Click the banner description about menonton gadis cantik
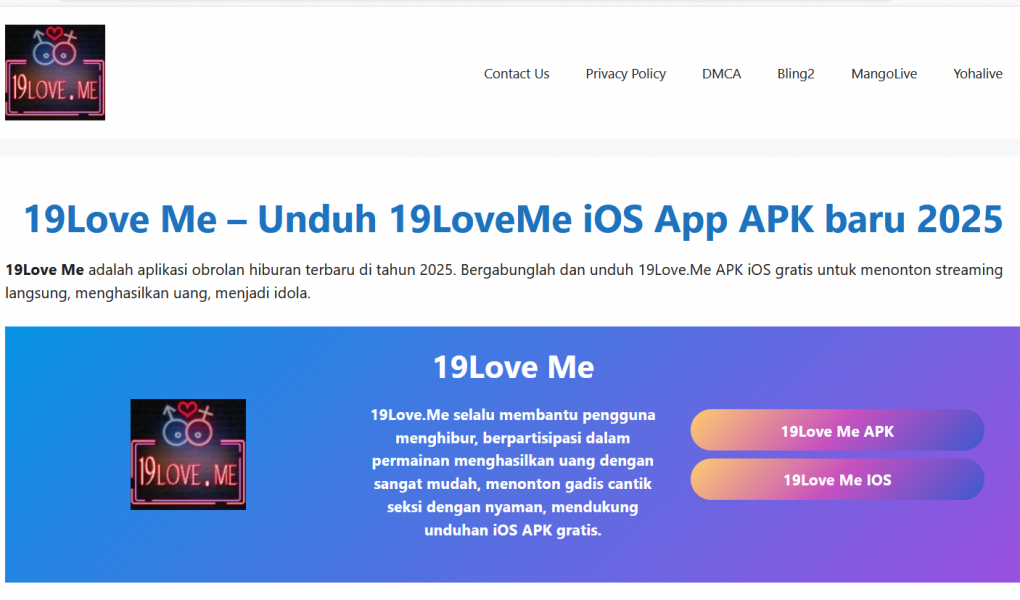 (x=513, y=472)
